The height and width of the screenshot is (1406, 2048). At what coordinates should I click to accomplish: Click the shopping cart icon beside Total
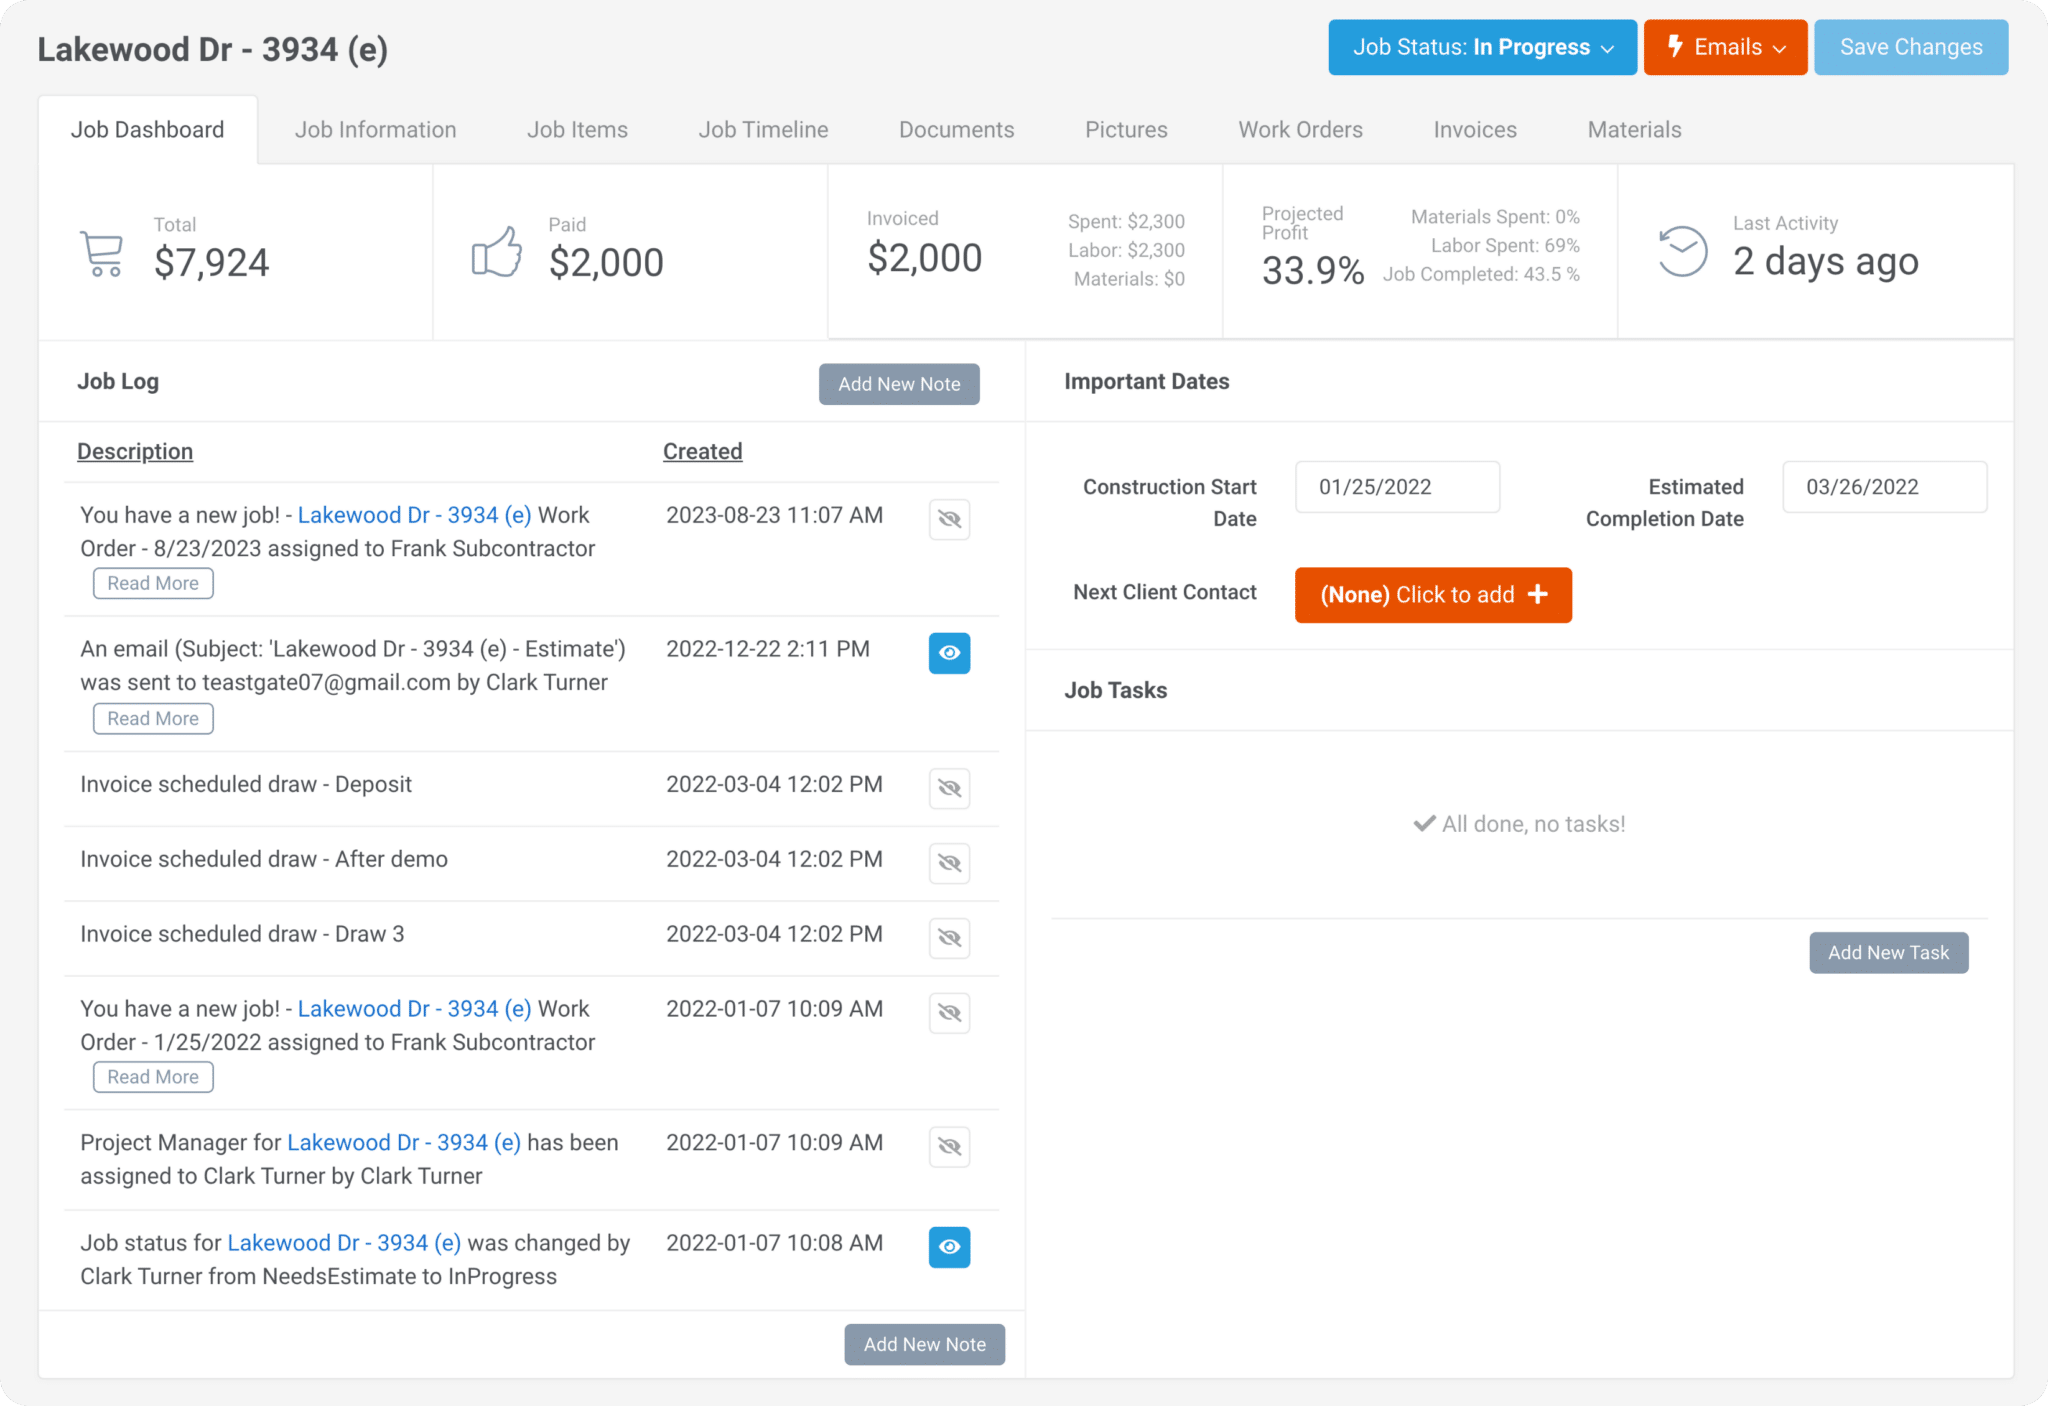pos(101,254)
